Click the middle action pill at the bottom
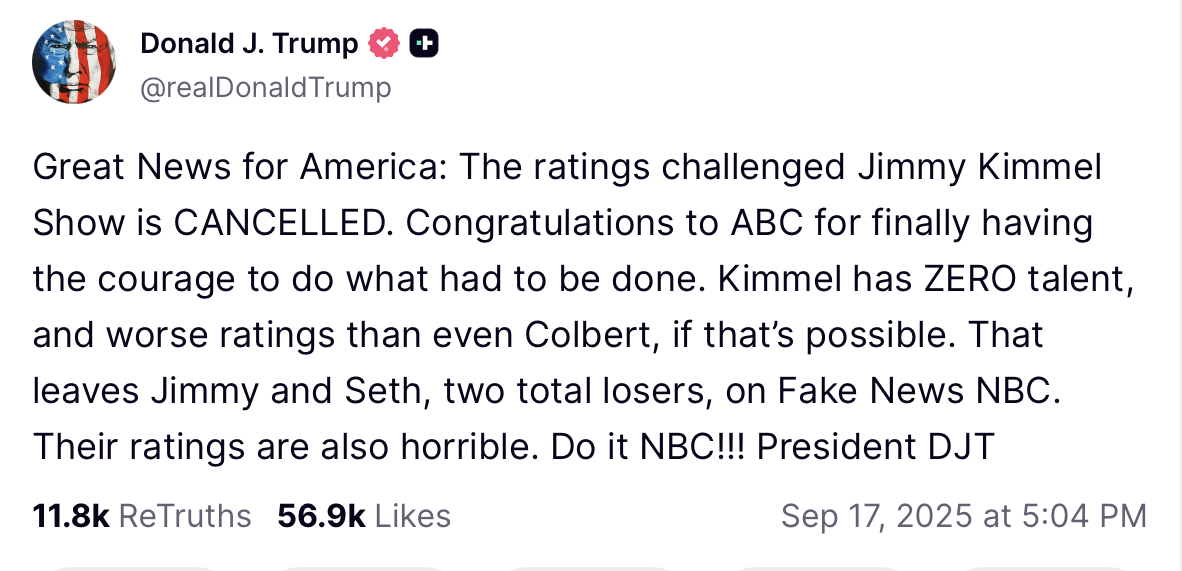The width and height of the screenshot is (1182, 571). click(590, 567)
